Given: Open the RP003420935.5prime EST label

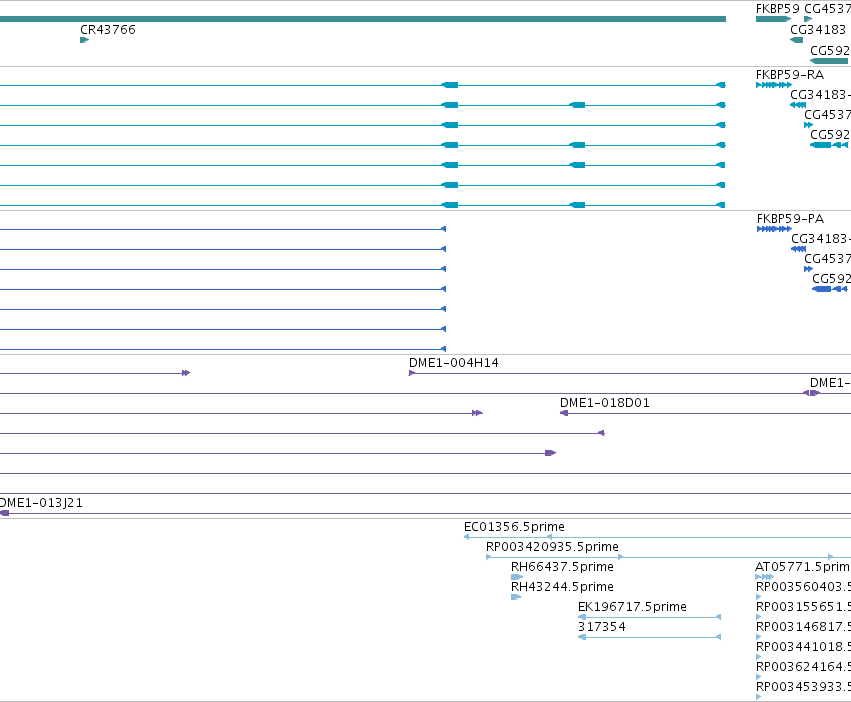Looking at the screenshot, I should coord(552,546).
